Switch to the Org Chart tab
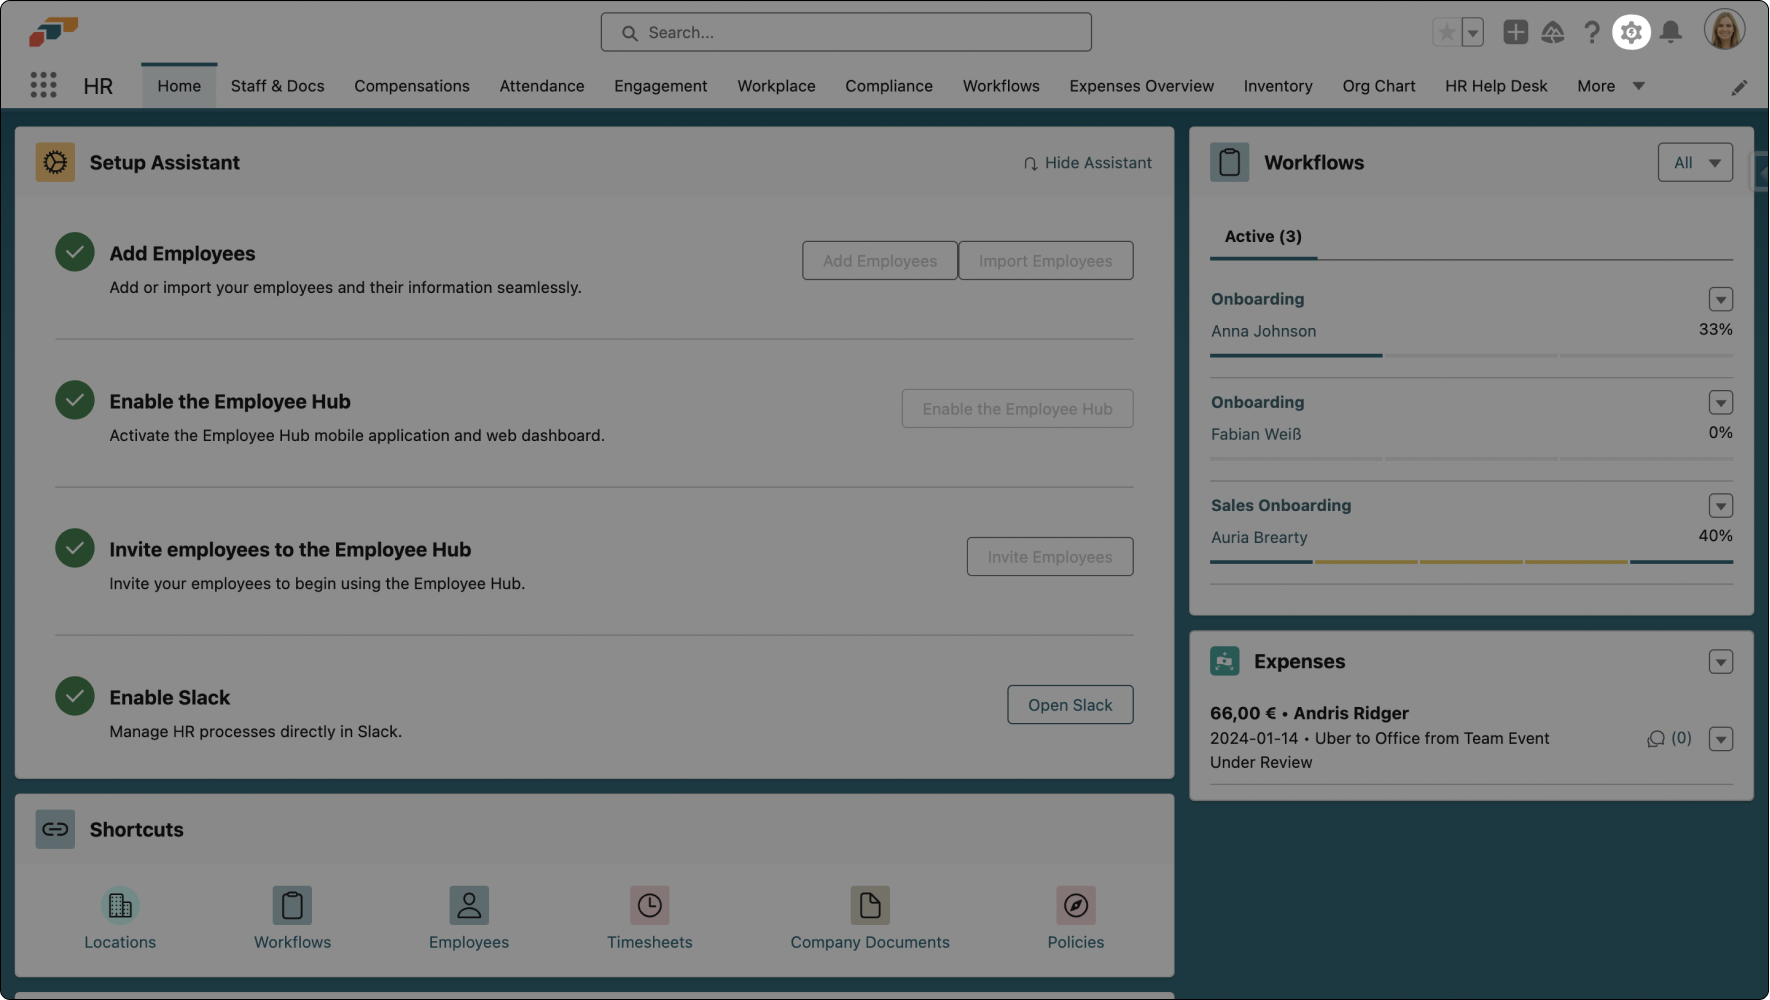The height and width of the screenshot is (1000, 1770). tap(1379, 86)
